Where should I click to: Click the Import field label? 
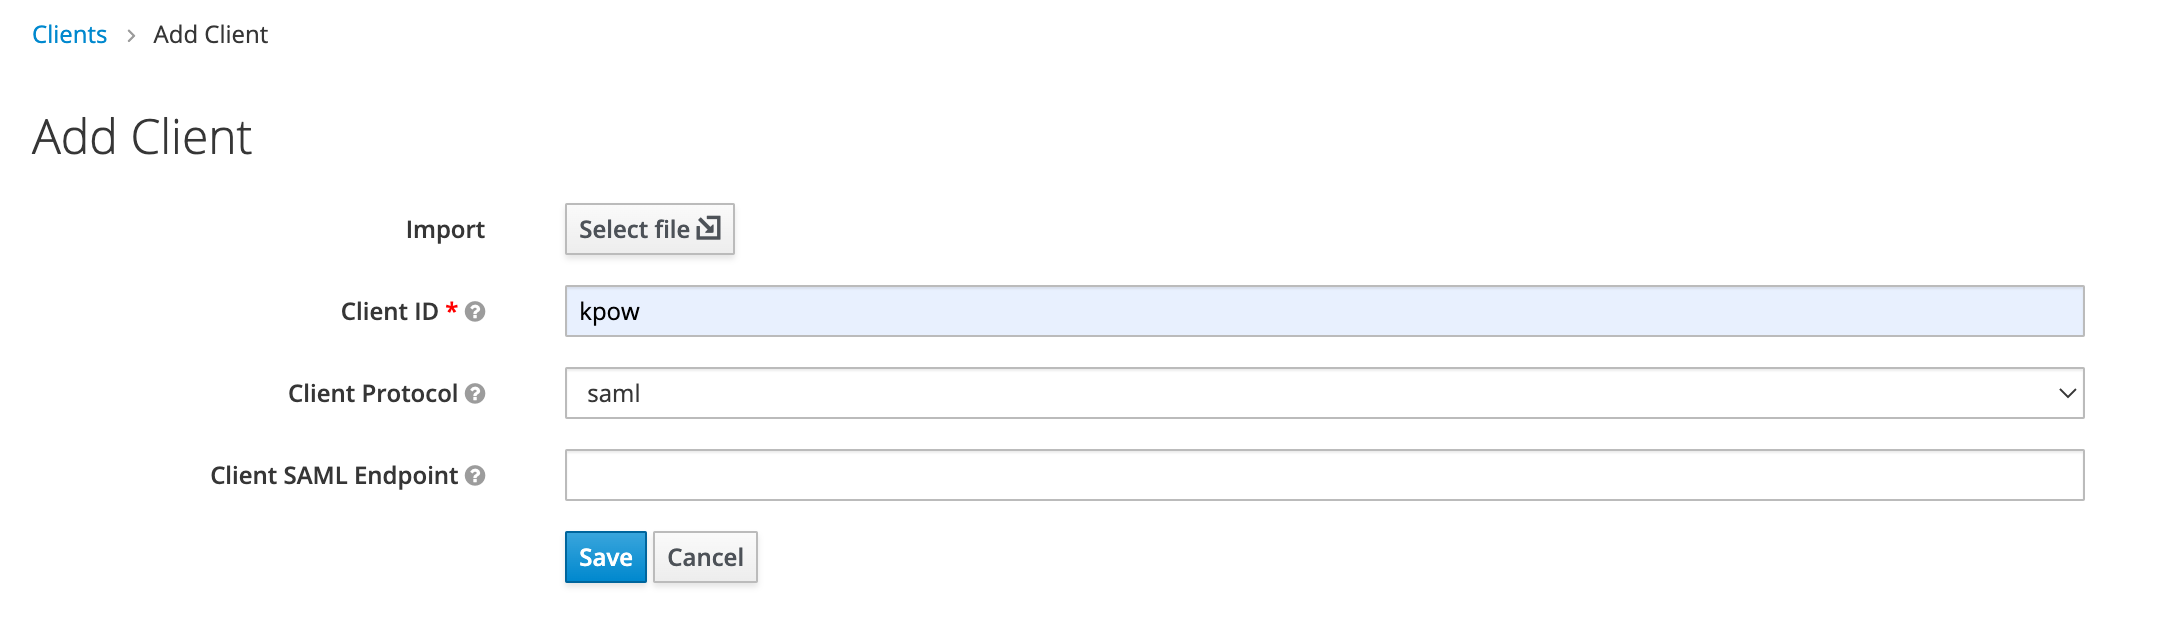pos(445,230)
